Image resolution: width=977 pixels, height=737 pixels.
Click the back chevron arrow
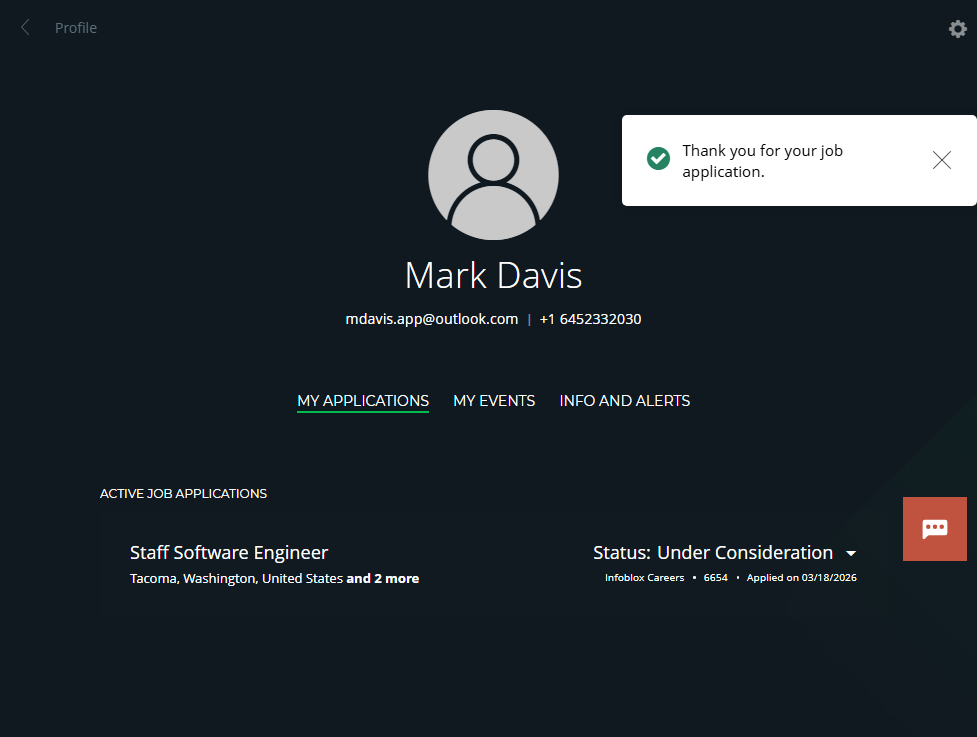point(26,28)
